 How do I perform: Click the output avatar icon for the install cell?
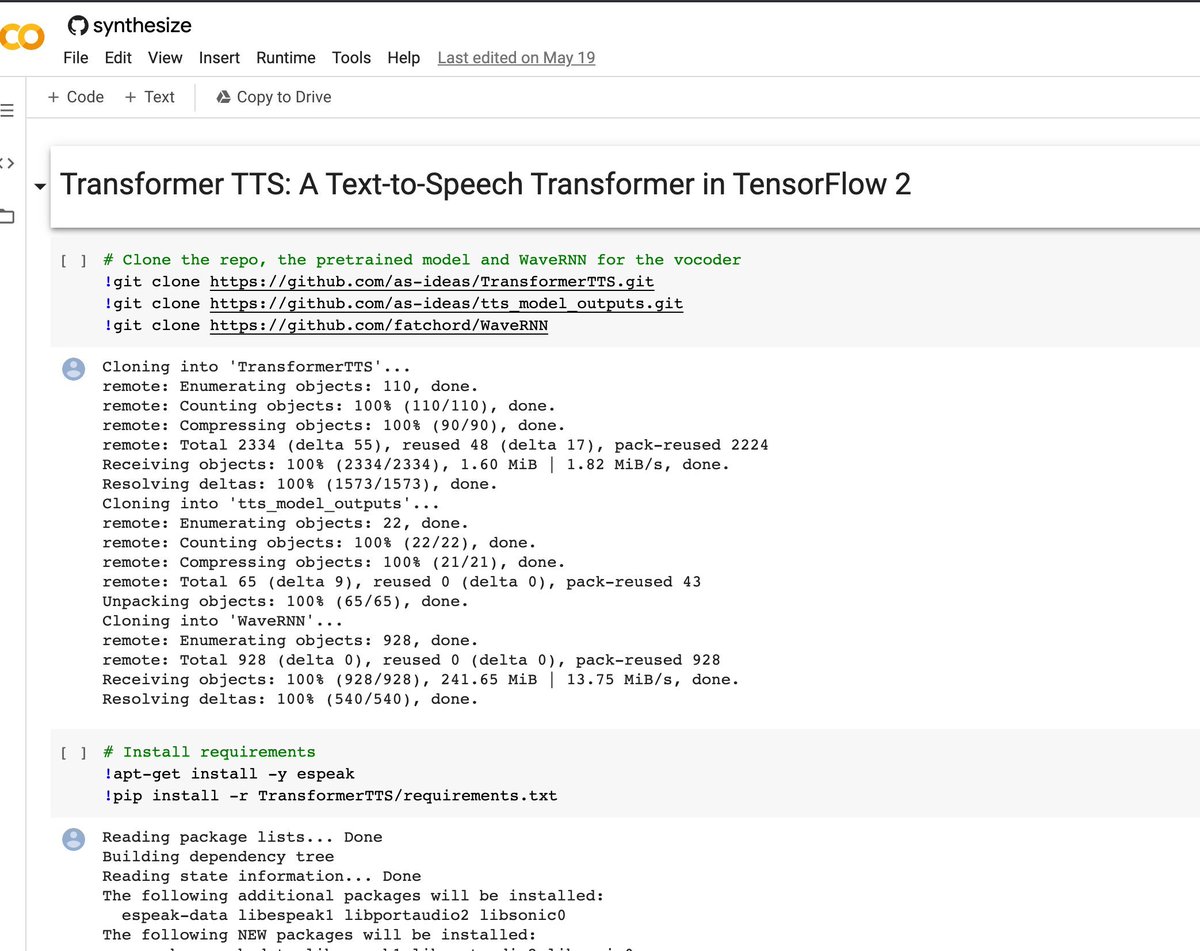[x=74, y=840]
